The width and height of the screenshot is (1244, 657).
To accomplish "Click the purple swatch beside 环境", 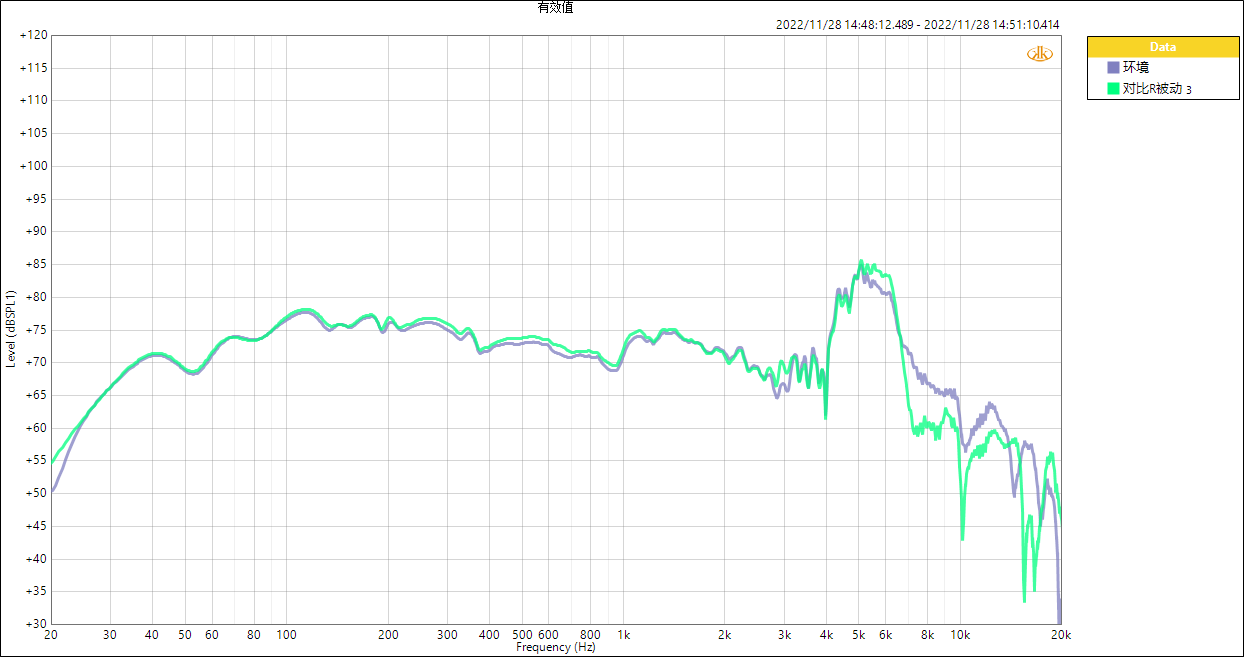I will point(1113,68).
